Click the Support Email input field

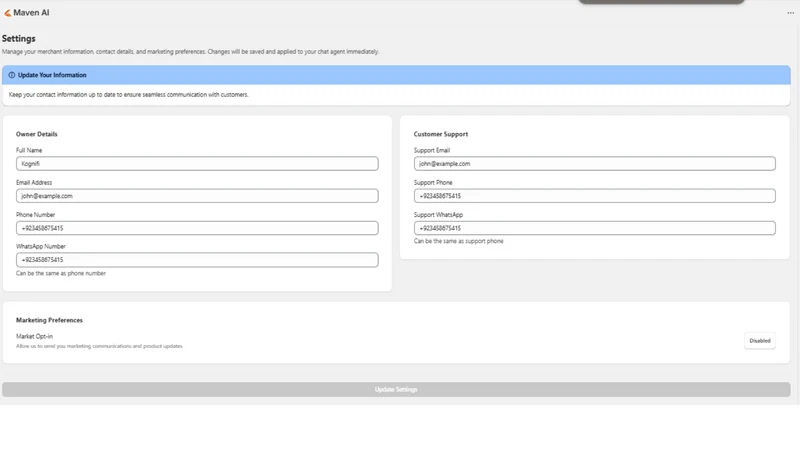point(594,164)
